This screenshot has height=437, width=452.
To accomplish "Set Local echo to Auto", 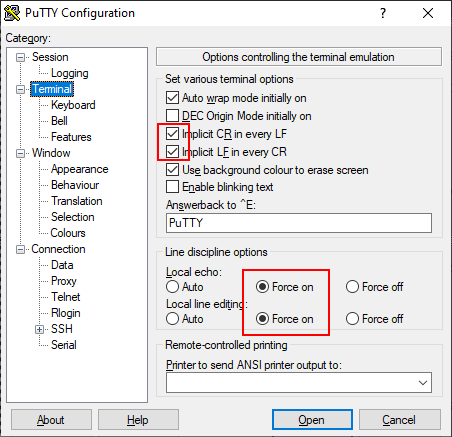I will pos(172,287).
